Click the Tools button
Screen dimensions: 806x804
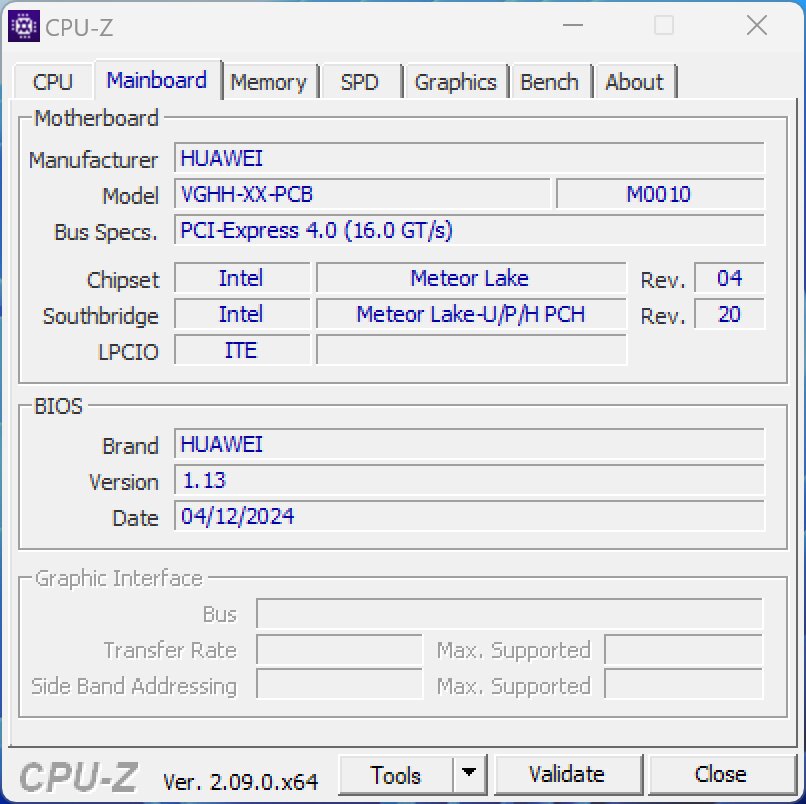[396, 775]
